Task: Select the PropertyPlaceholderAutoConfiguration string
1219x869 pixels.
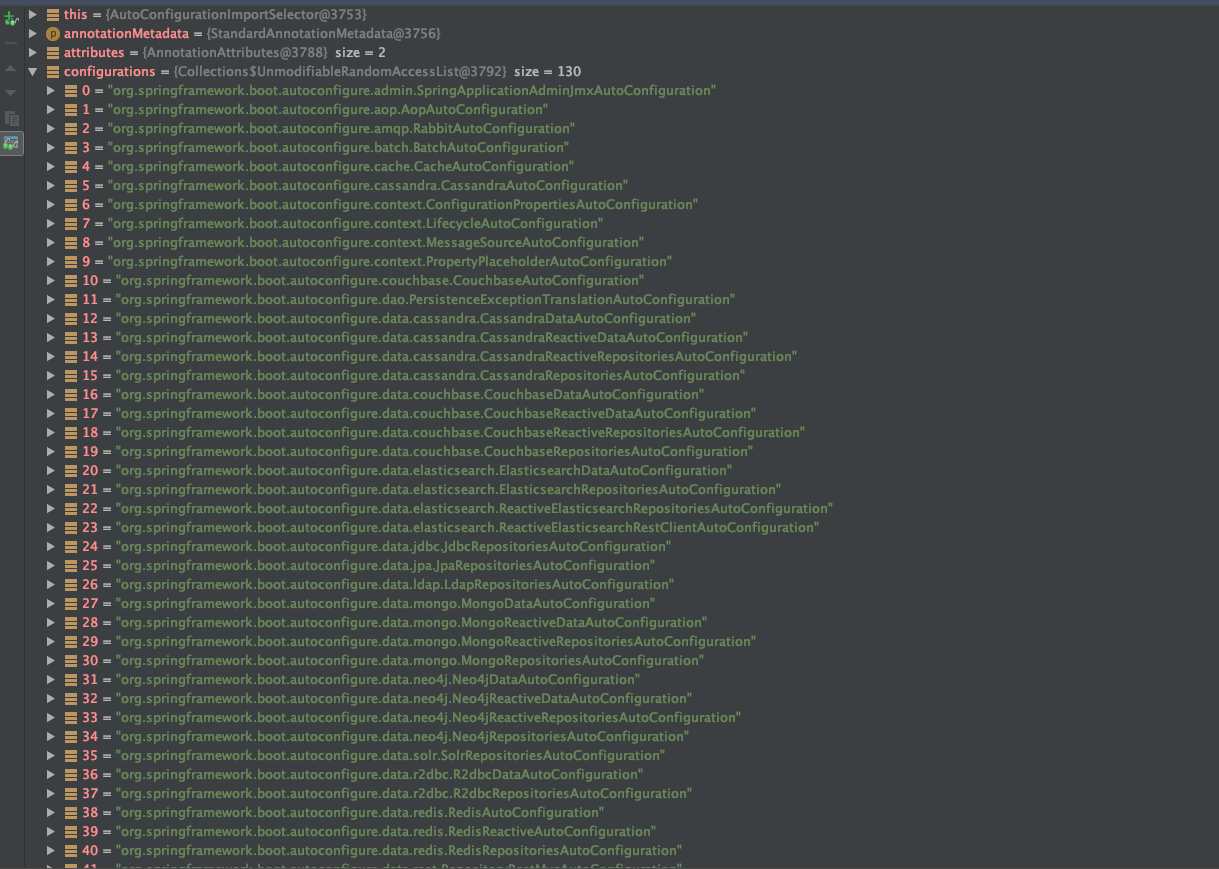Action: click(x=390, y=262)
